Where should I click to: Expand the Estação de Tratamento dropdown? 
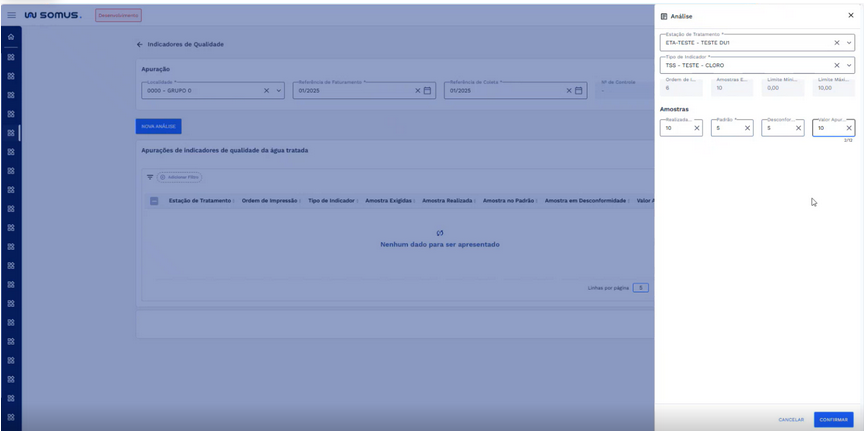(x=849, y=43)
